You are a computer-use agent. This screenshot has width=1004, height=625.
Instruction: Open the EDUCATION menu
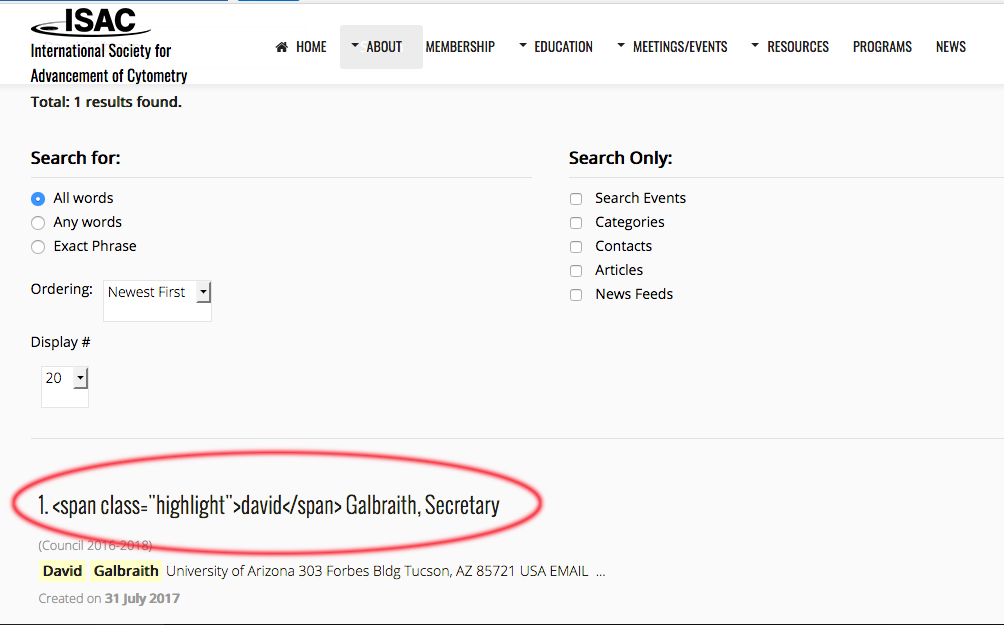tap(563, 47)
